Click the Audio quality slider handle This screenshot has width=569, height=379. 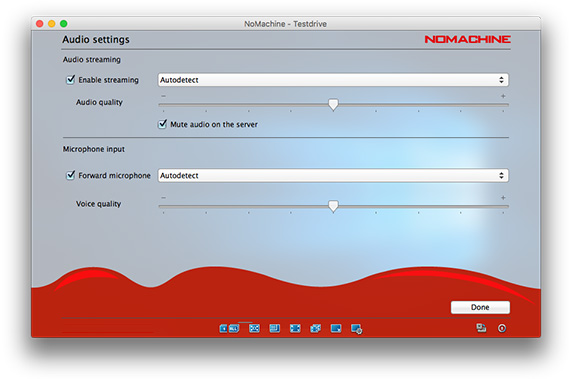tap(333, 105)
